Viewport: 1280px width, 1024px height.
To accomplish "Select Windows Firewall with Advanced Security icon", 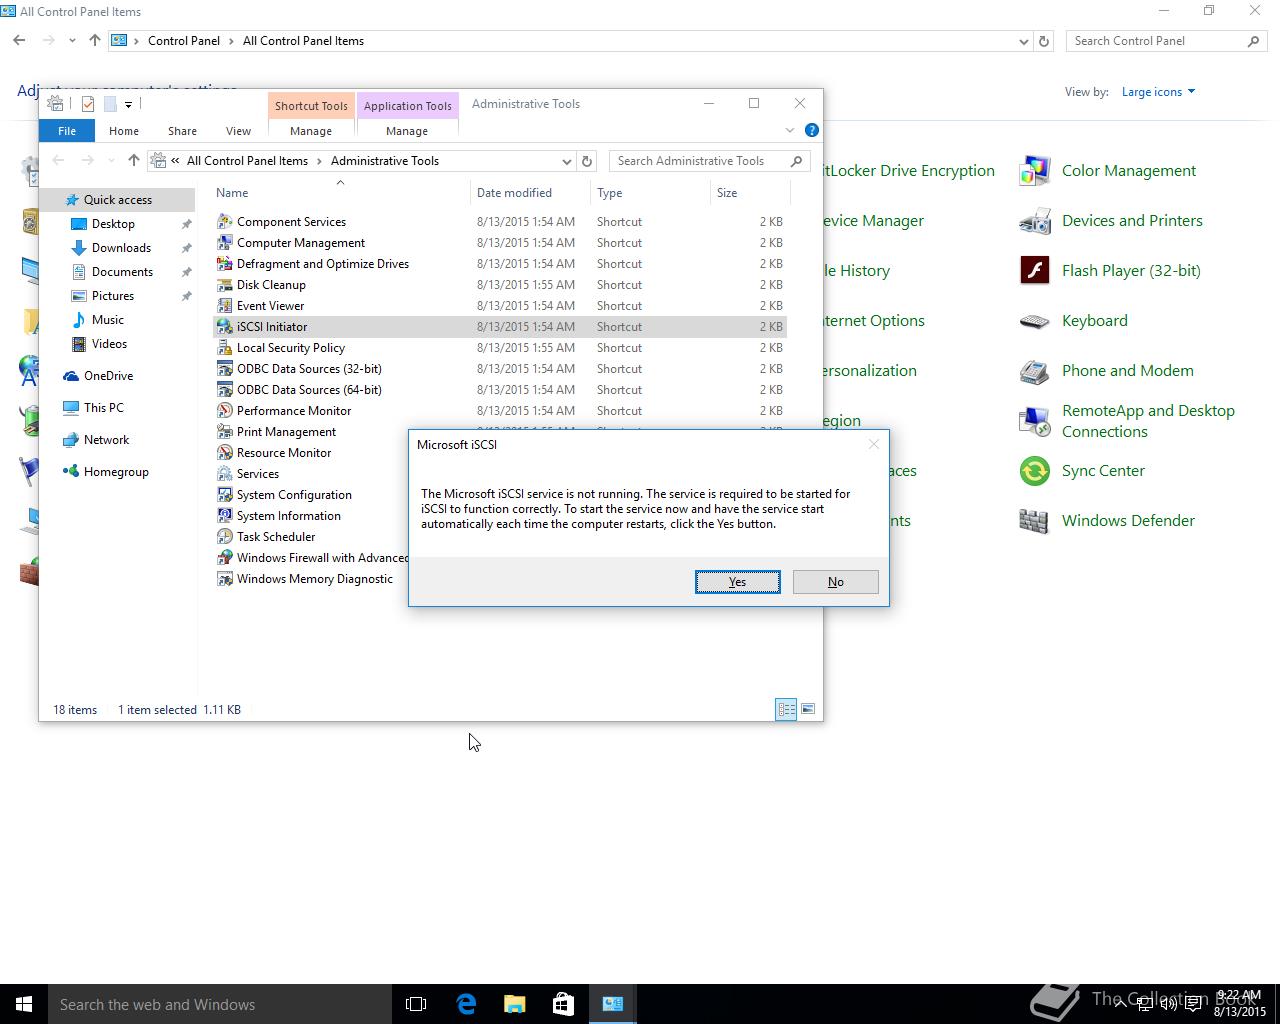I will tap(225, 558).
